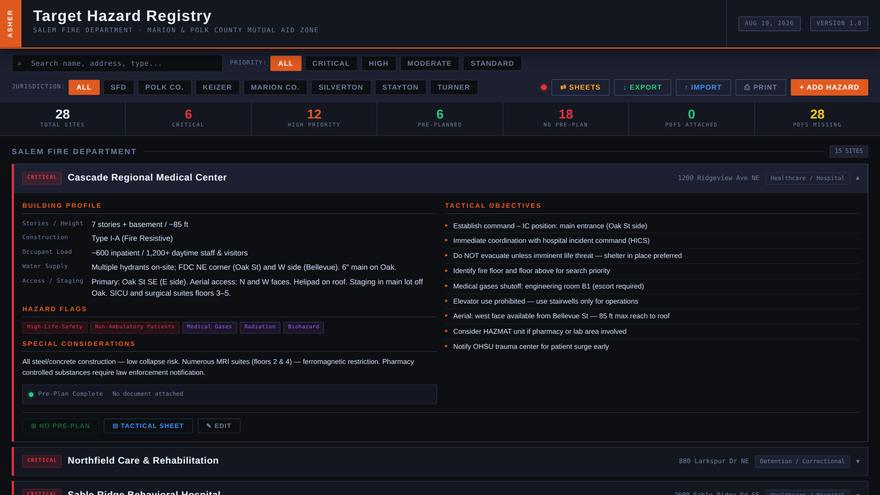The width and height of the screenshot is (880, 495).
Task: Click the 28 PDFs Missing stat
Action: point(817,118)
